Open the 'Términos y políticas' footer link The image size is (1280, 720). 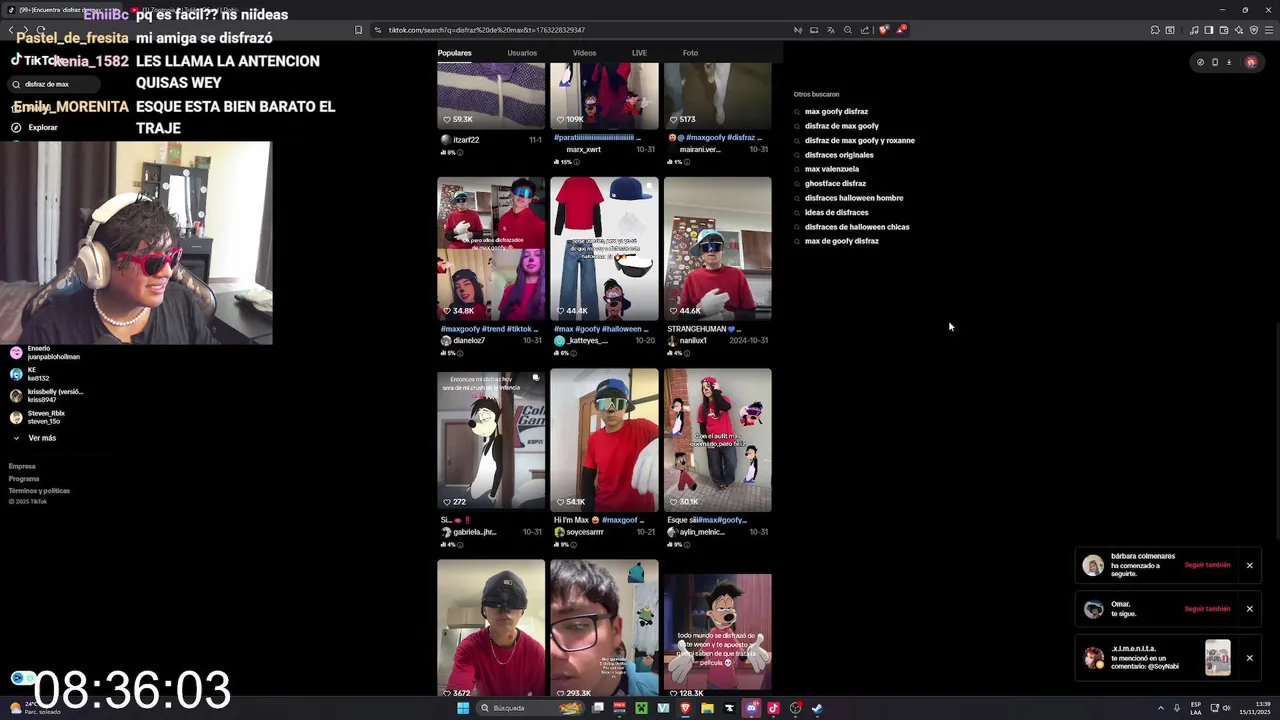[x=39, y=491]
